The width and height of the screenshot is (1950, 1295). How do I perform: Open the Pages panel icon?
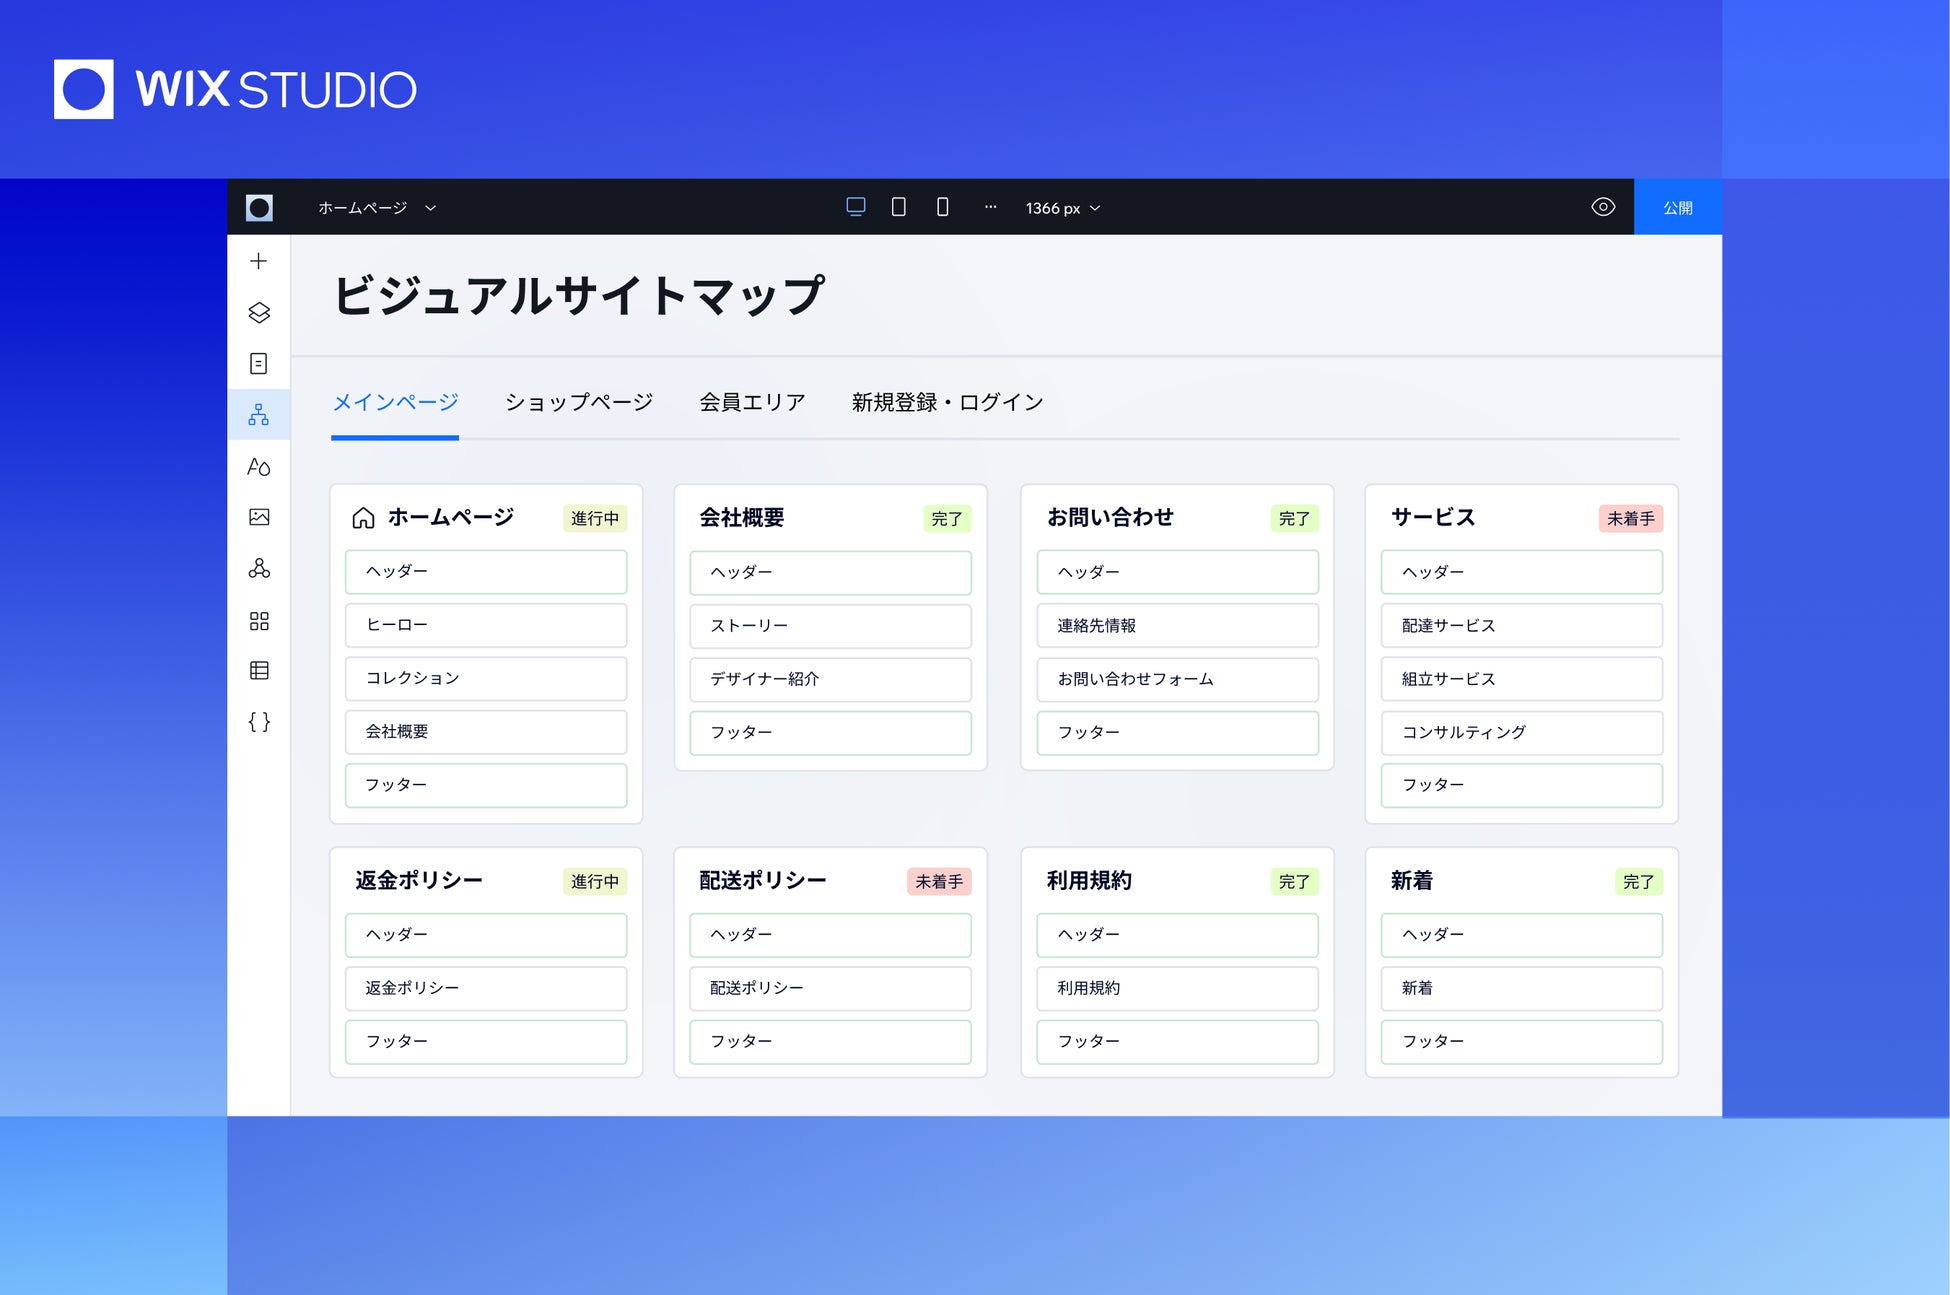(258, 364)
